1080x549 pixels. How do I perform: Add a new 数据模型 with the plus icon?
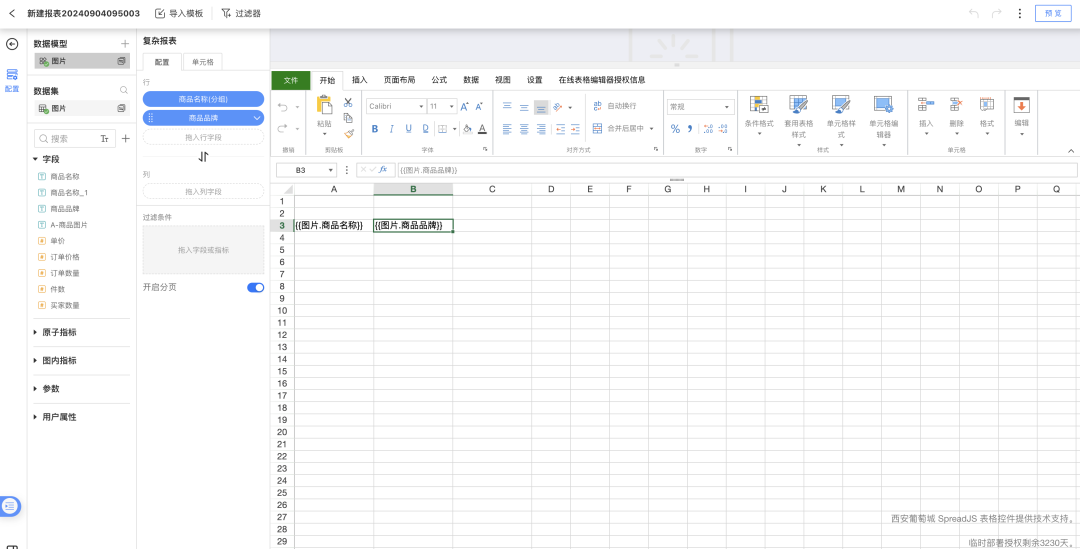[125, 43]
